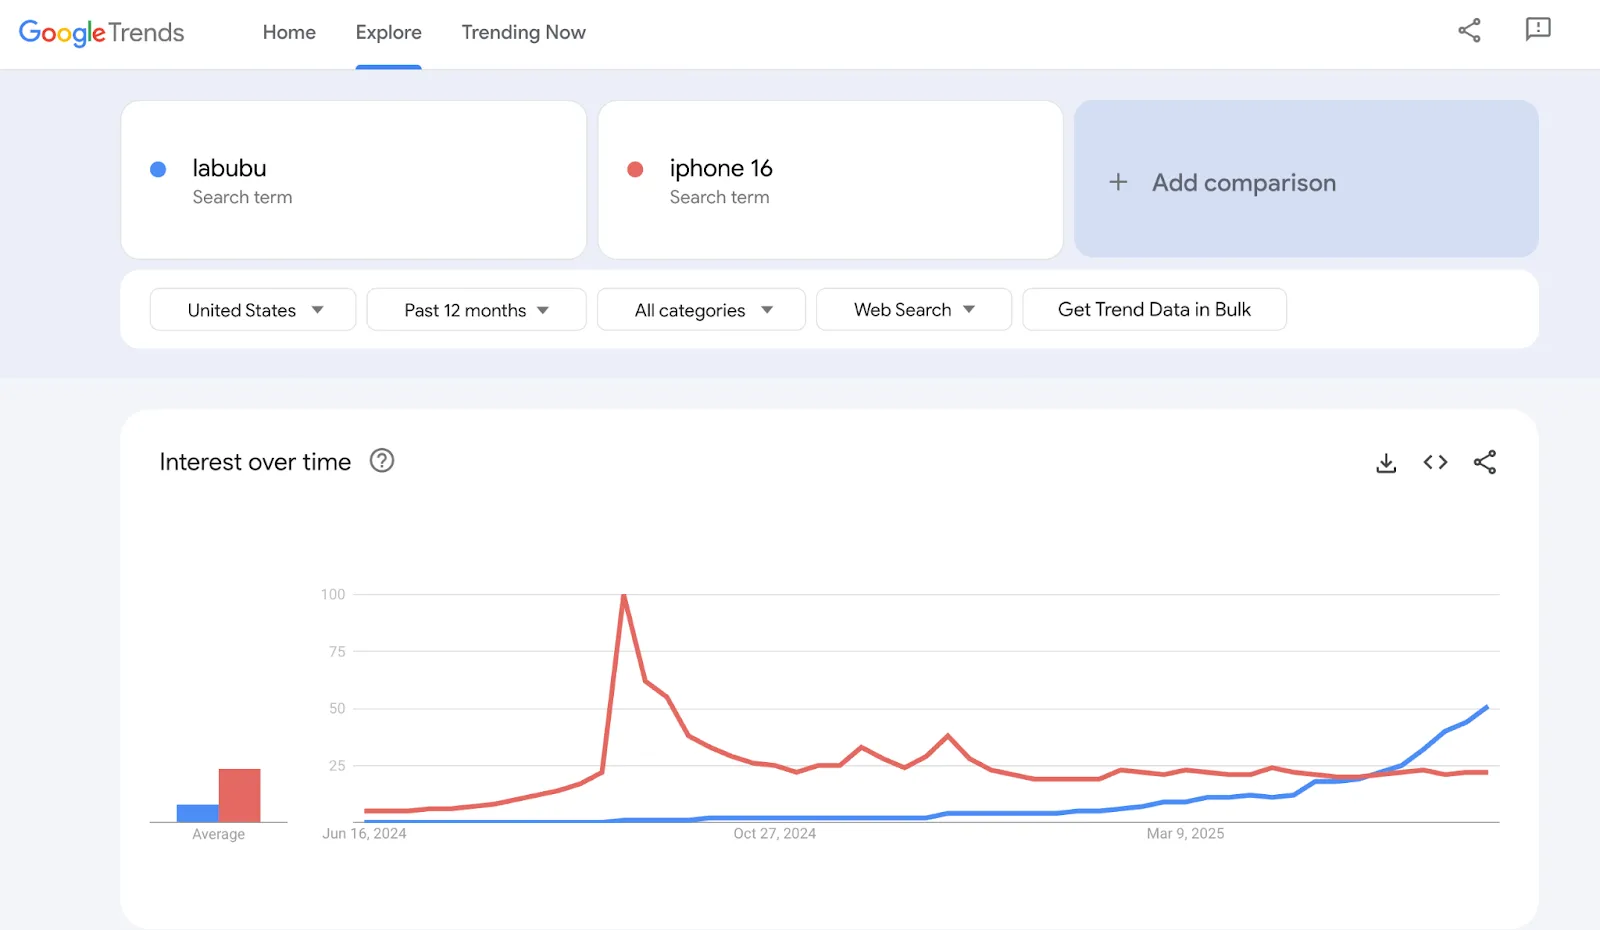1600x930 pixels.
Task: Share the Interest over time chart
Action: click(x=1485, y=462)
